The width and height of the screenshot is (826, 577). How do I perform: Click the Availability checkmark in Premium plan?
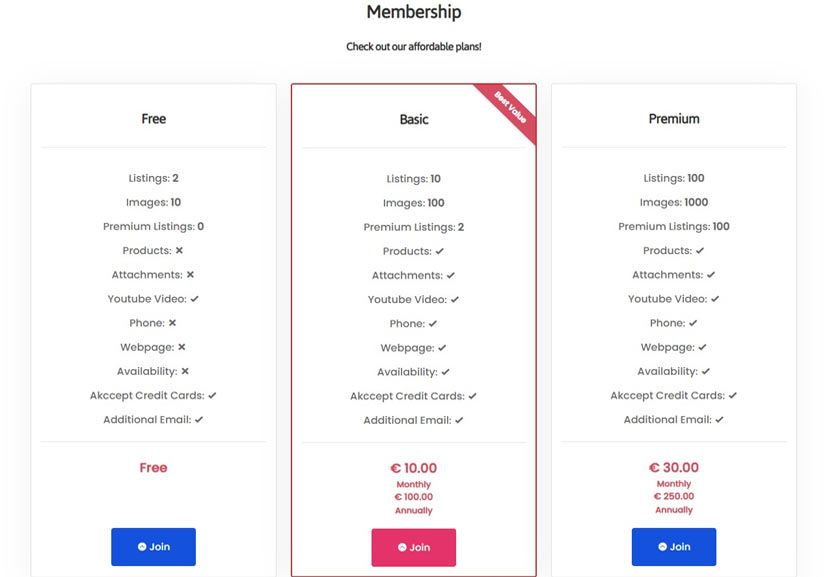(x=707, y=371)
